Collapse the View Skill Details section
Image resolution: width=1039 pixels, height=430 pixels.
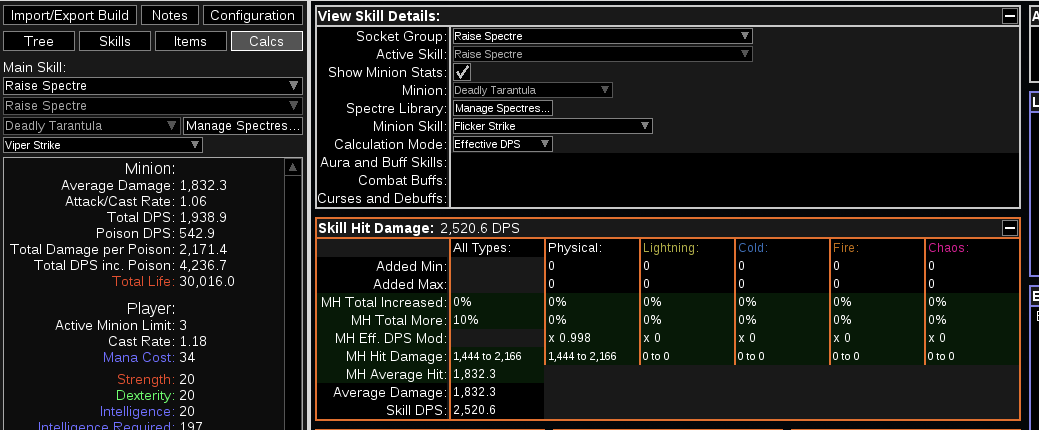click(x=1009, y=17)
